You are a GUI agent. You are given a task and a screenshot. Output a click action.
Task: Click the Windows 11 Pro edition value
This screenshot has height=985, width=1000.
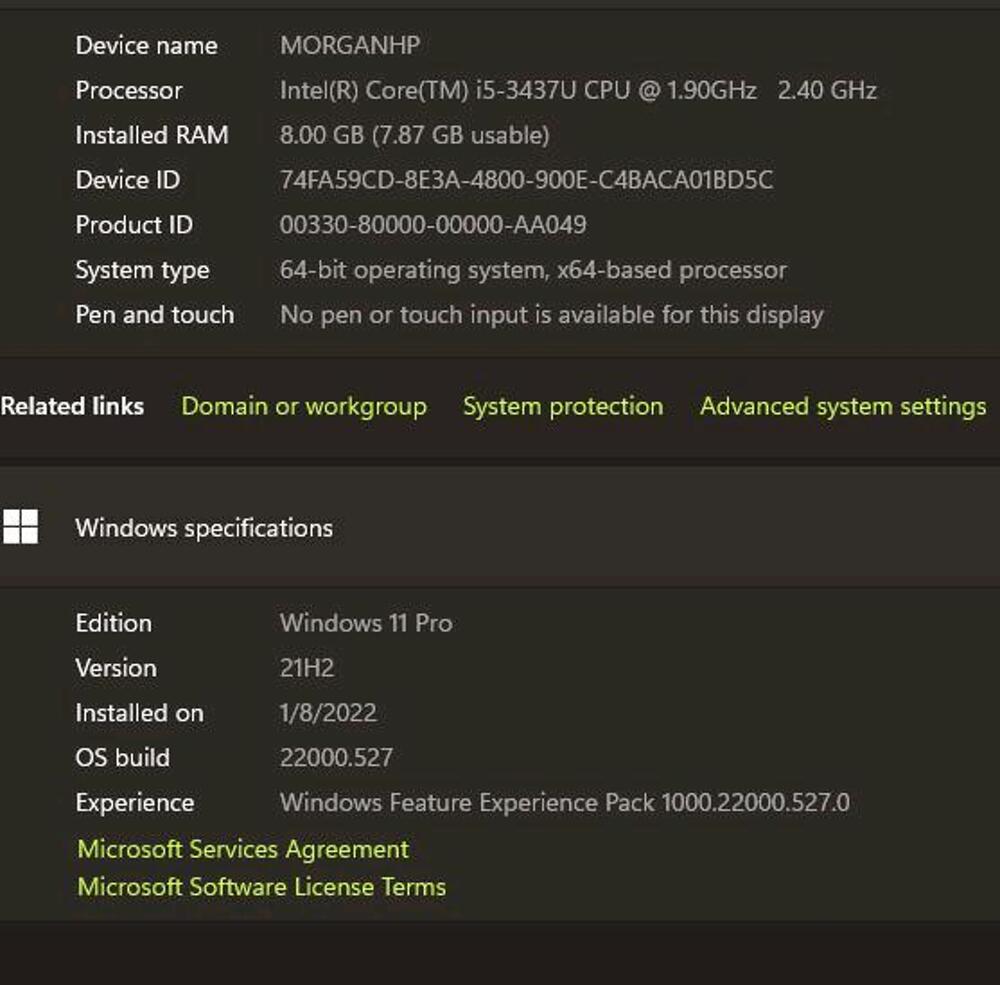365,623
